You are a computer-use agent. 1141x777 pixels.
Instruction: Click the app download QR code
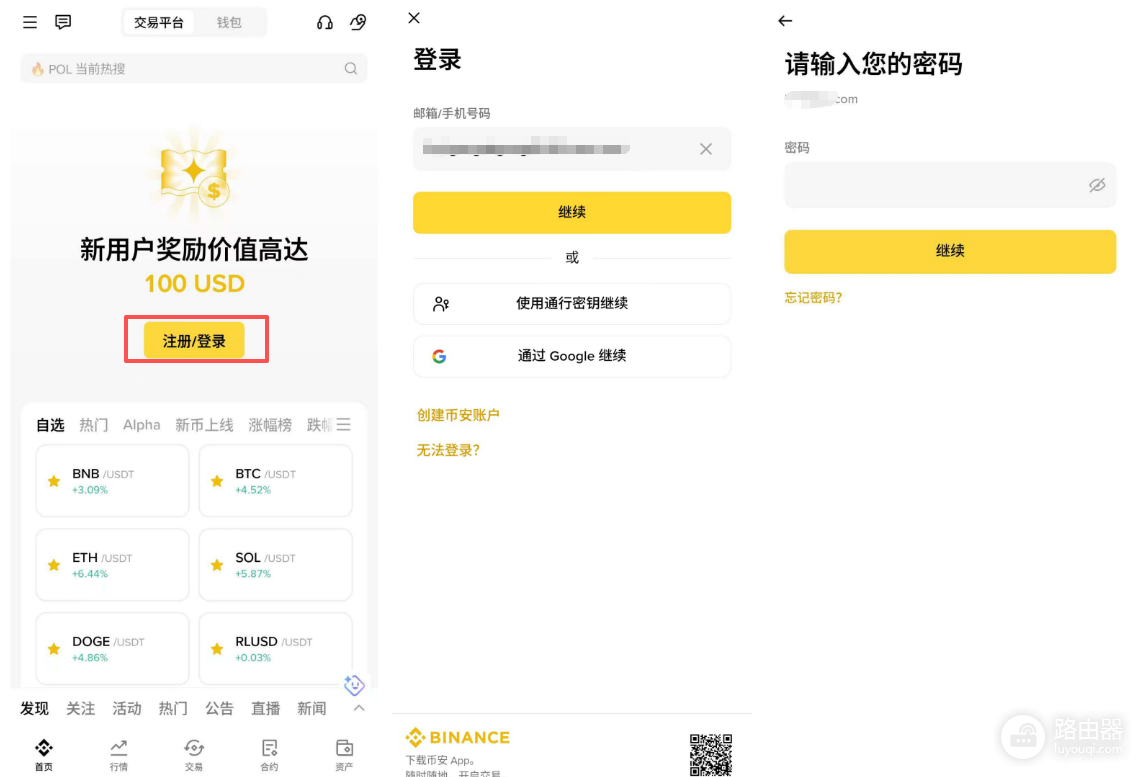click(x=710, y=754)
